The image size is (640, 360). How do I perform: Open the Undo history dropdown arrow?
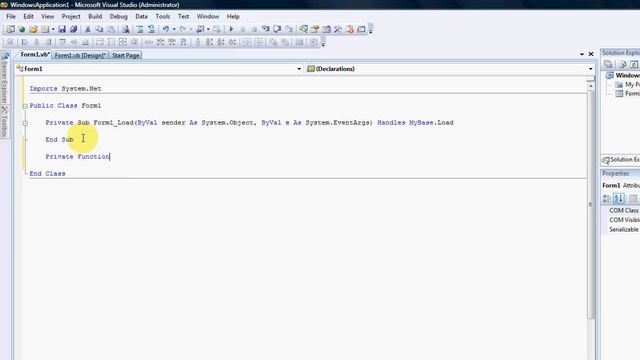pos(174,29)
